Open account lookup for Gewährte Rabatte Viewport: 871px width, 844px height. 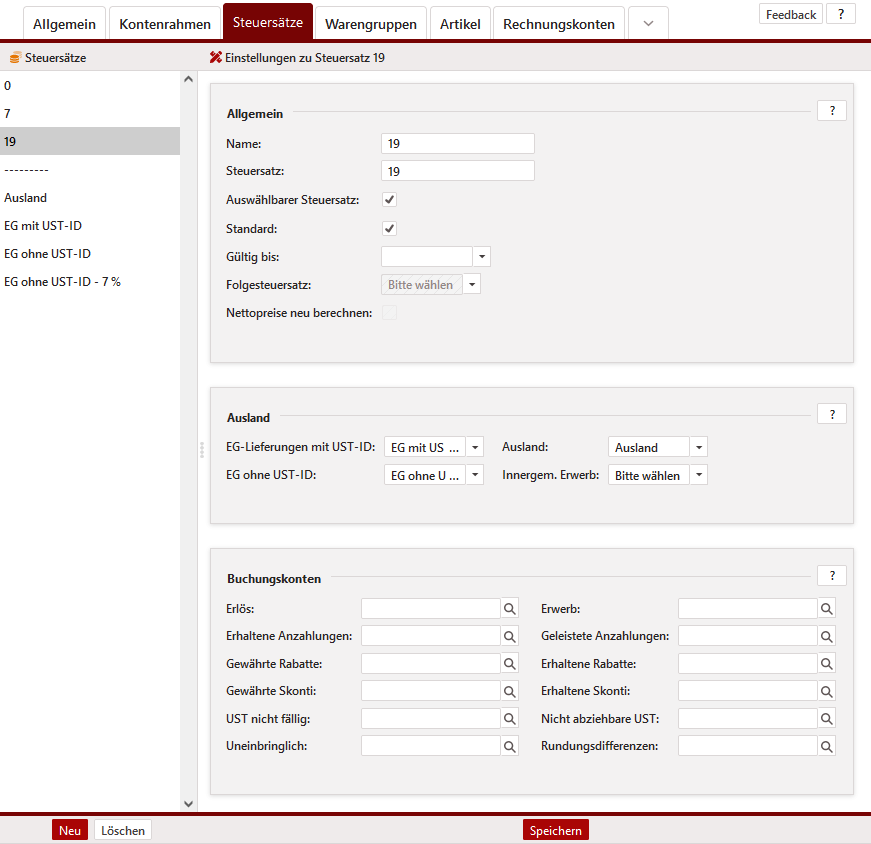pyautogui.click(x=509, y=663)
